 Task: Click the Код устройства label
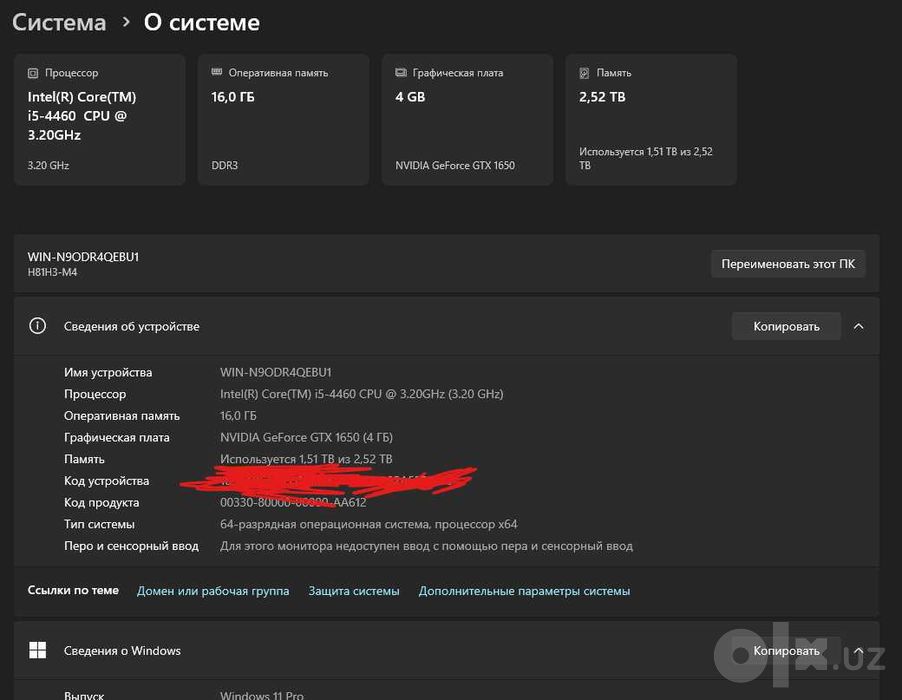point(106,481)
